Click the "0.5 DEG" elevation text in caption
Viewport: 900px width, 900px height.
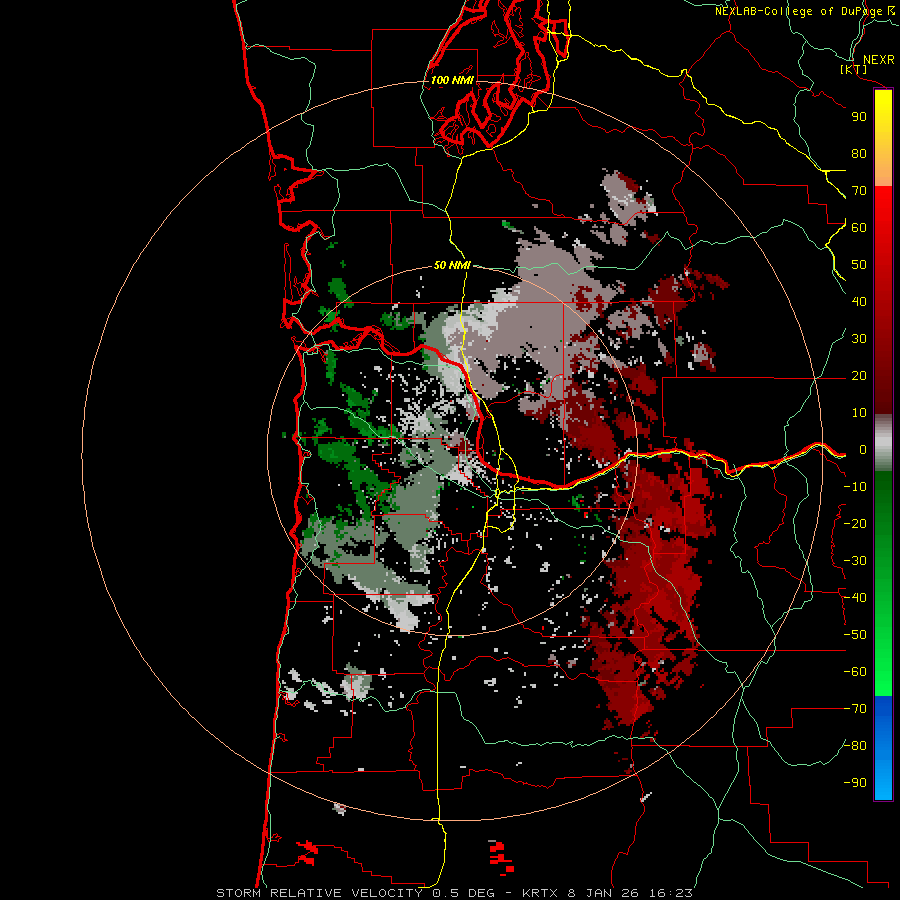[x=461, y=893]
